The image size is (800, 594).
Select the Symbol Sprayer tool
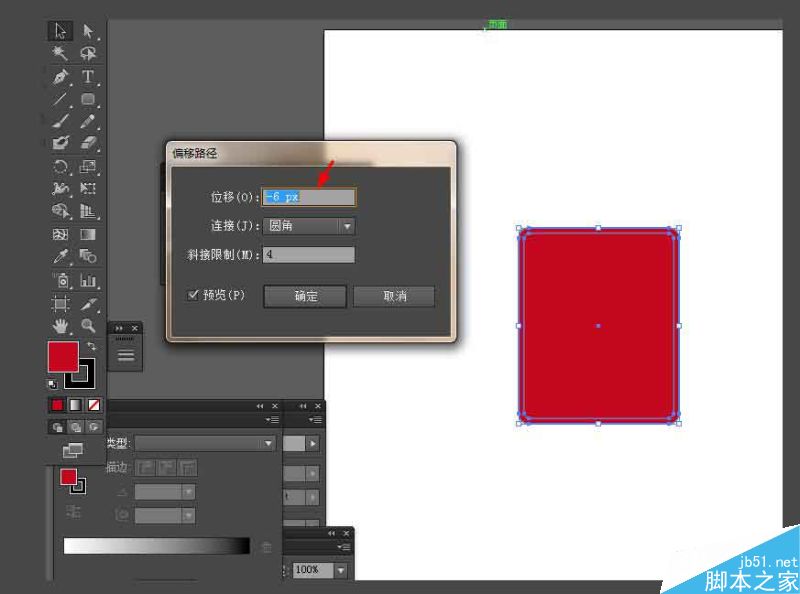[60, 280]
